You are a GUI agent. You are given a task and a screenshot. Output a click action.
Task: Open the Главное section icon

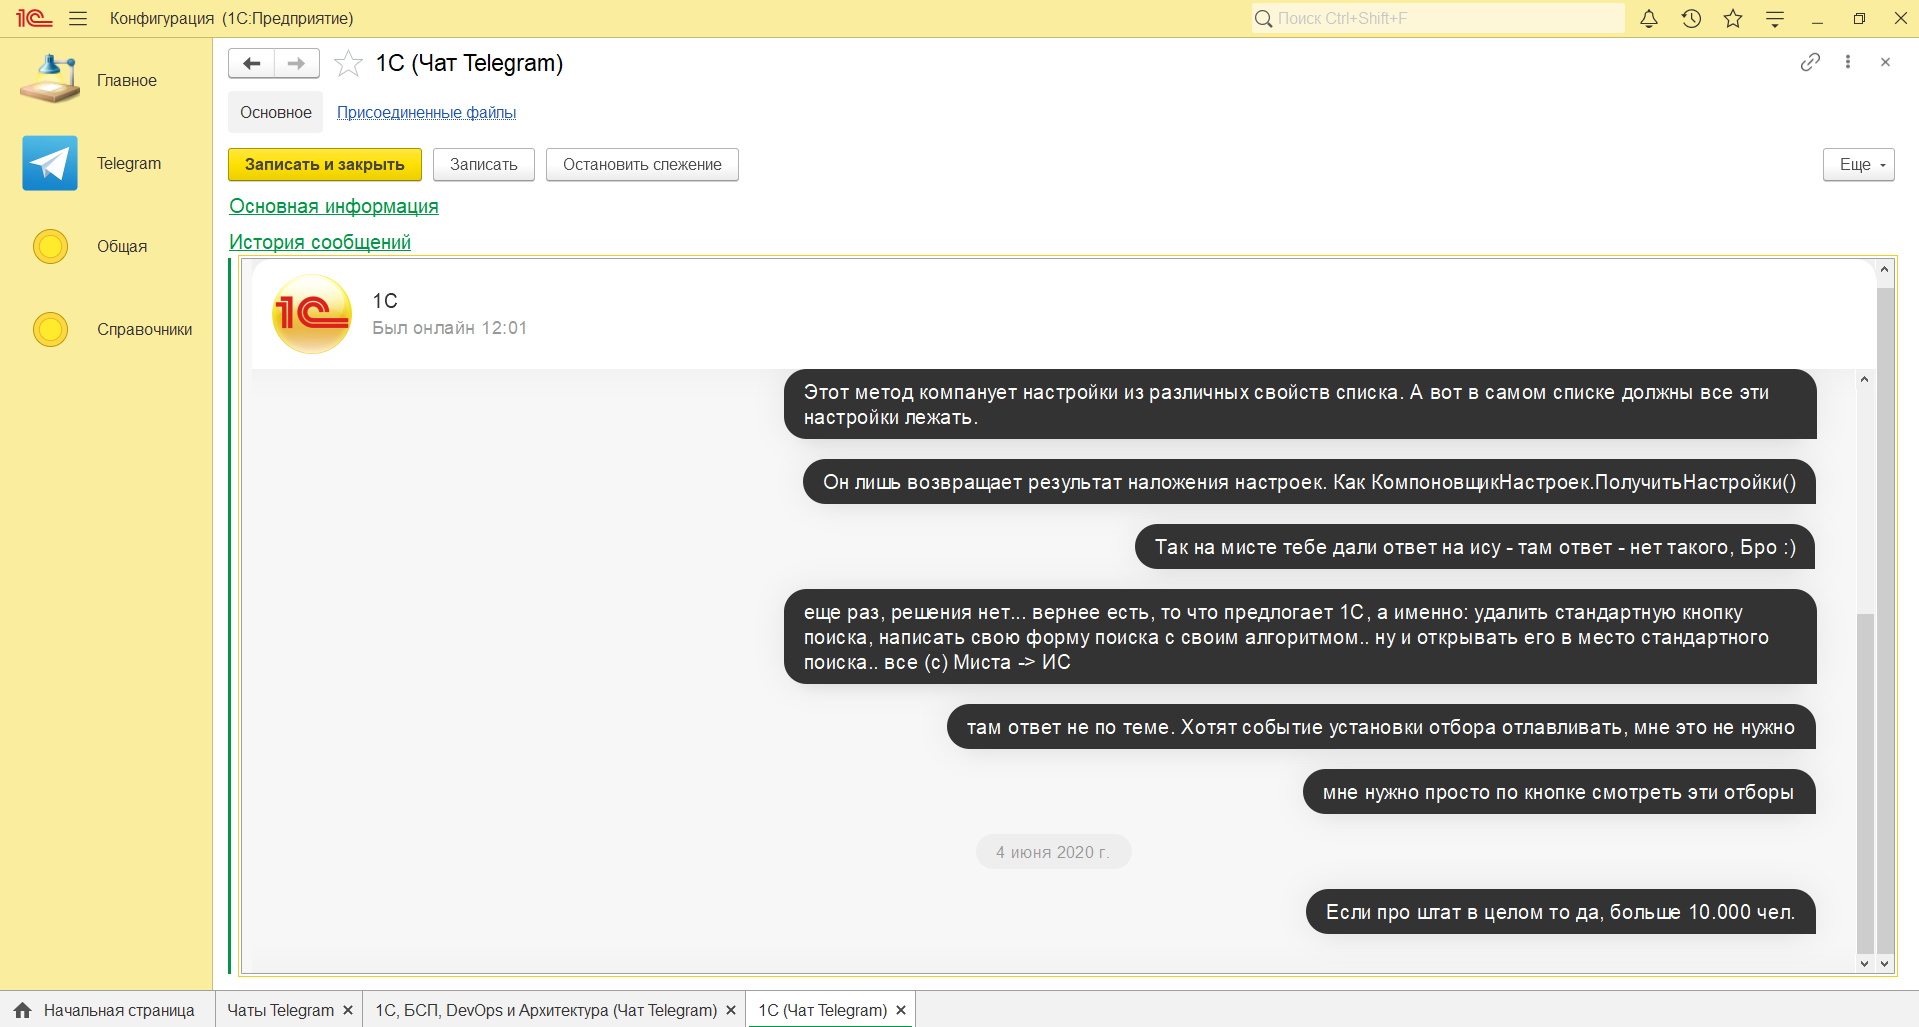point(50,80)
